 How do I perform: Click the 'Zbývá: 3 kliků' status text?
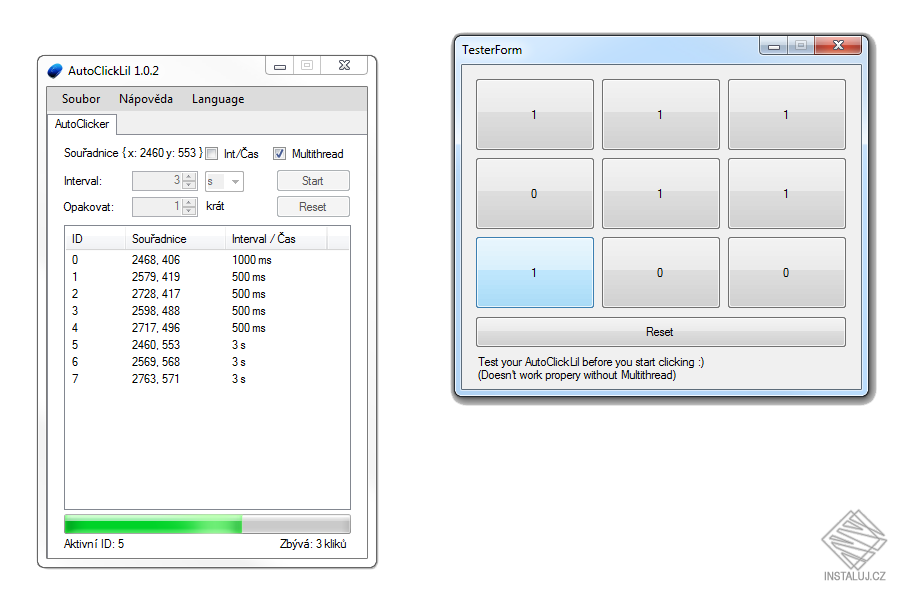click(x=313, y=544)
